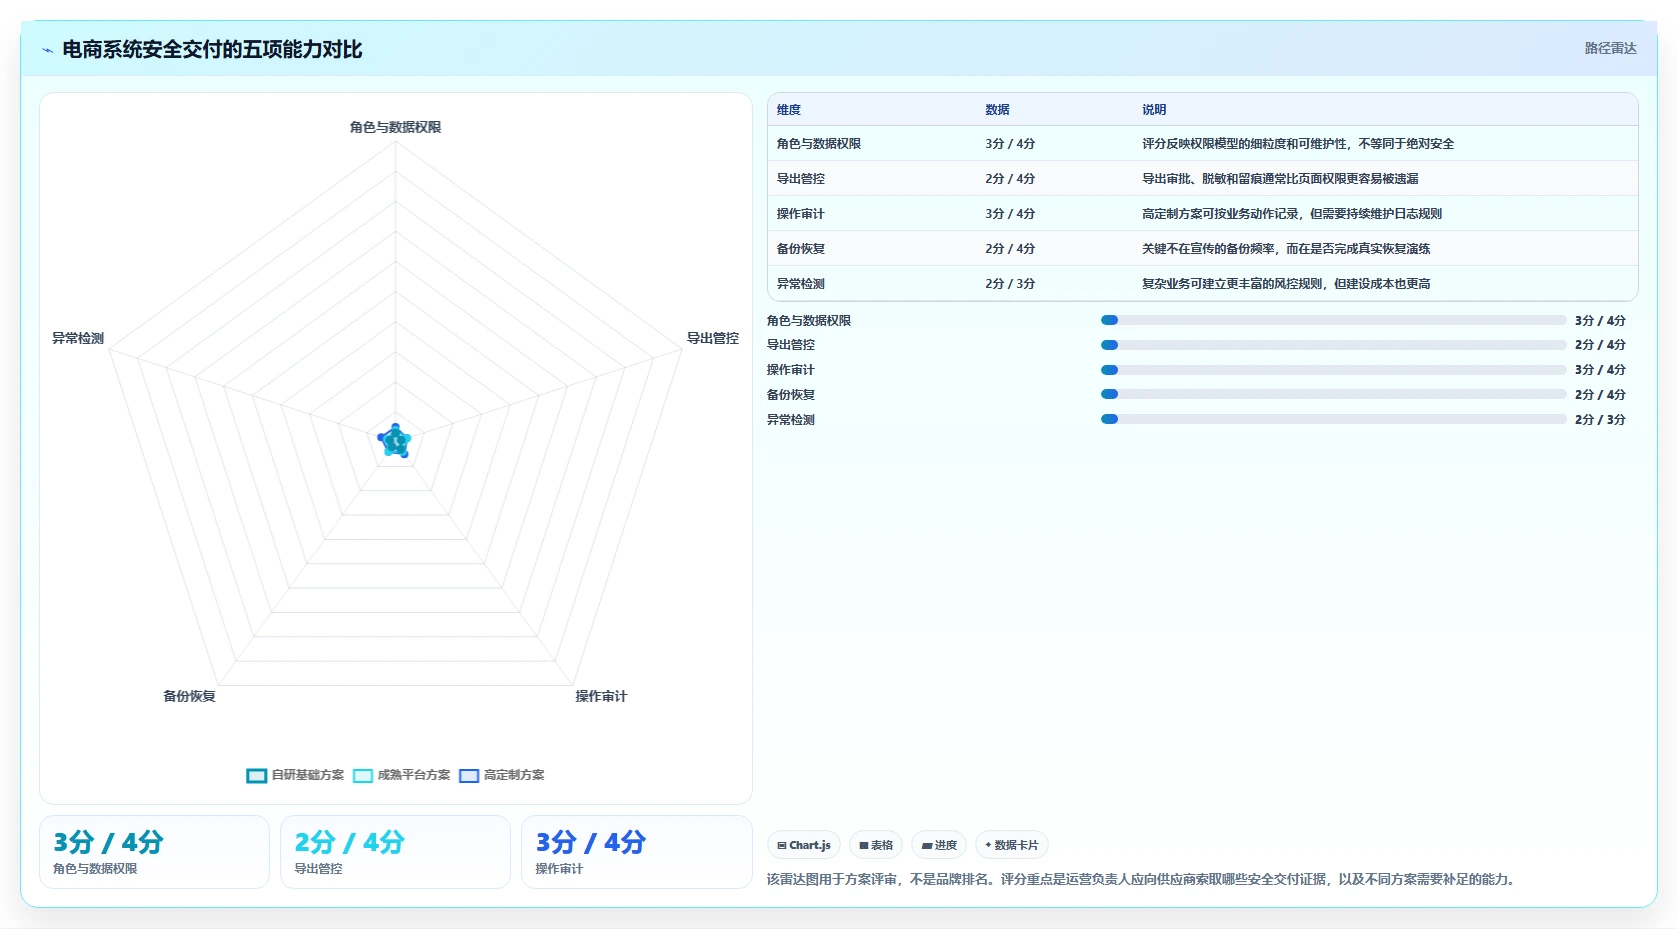The height and width of the screenshot is (929, 1678).
Task: Click the 备份恢复 progress bar
Action: pyautogui.click(x=1333, y=394)
